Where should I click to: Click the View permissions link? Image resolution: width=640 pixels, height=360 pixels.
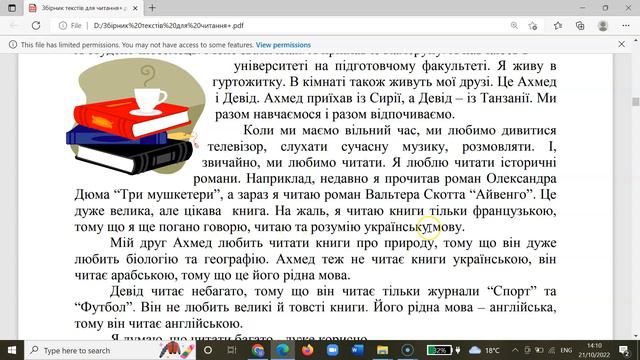[283, 45]
